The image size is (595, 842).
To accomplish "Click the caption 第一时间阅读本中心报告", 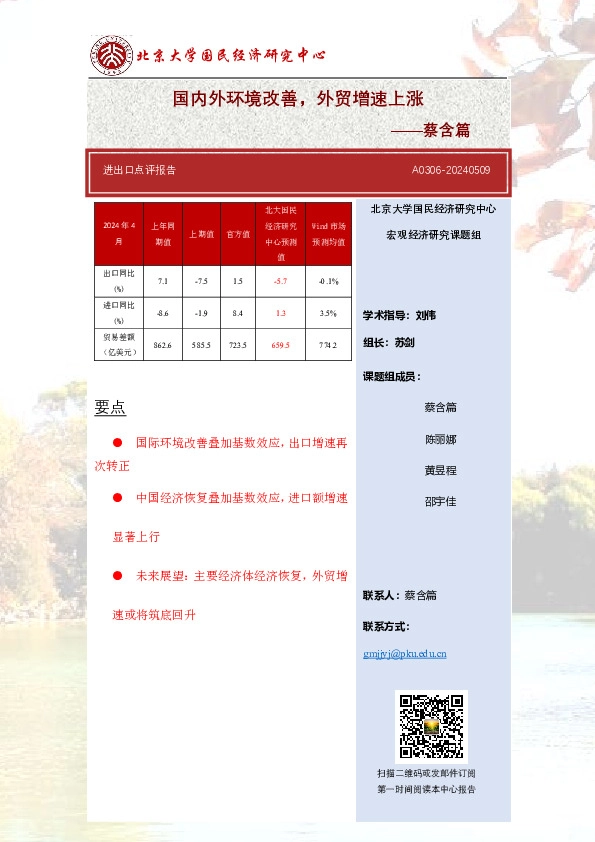I will point(426,789).
